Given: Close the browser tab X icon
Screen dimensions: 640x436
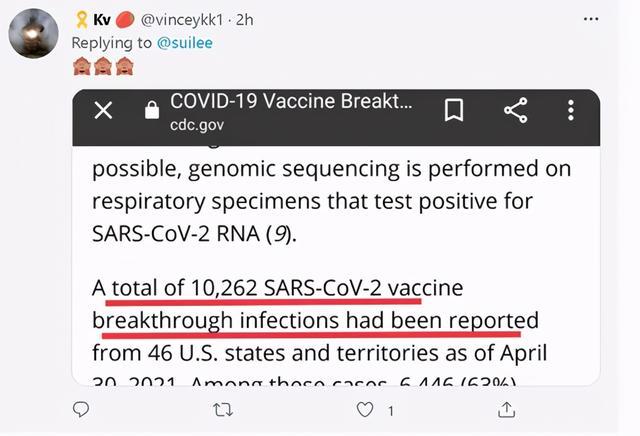Looking at the screenshot, I should click(103, 111).
